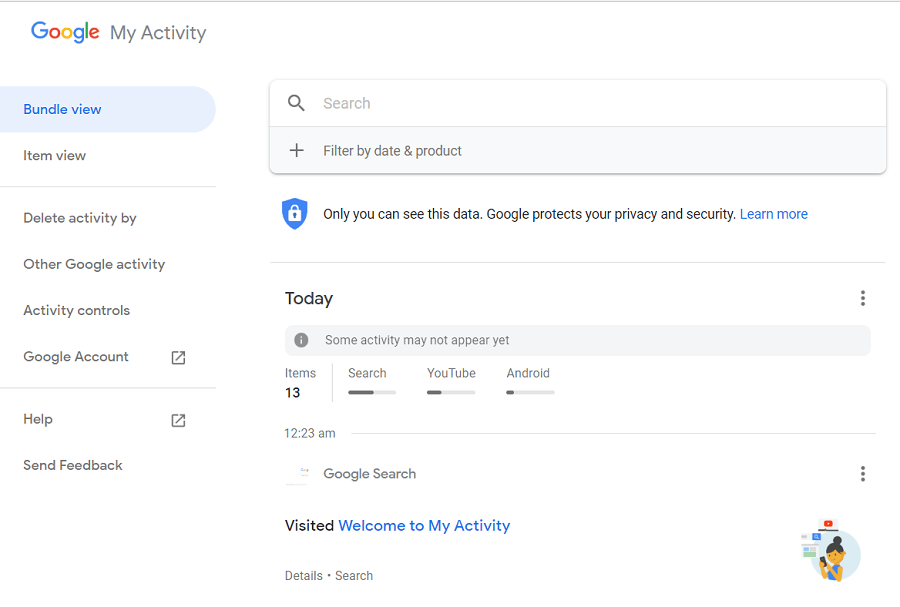The image size is (900, 607).
Task: Click the Search activity progress bar
Action: coord(372,392)
